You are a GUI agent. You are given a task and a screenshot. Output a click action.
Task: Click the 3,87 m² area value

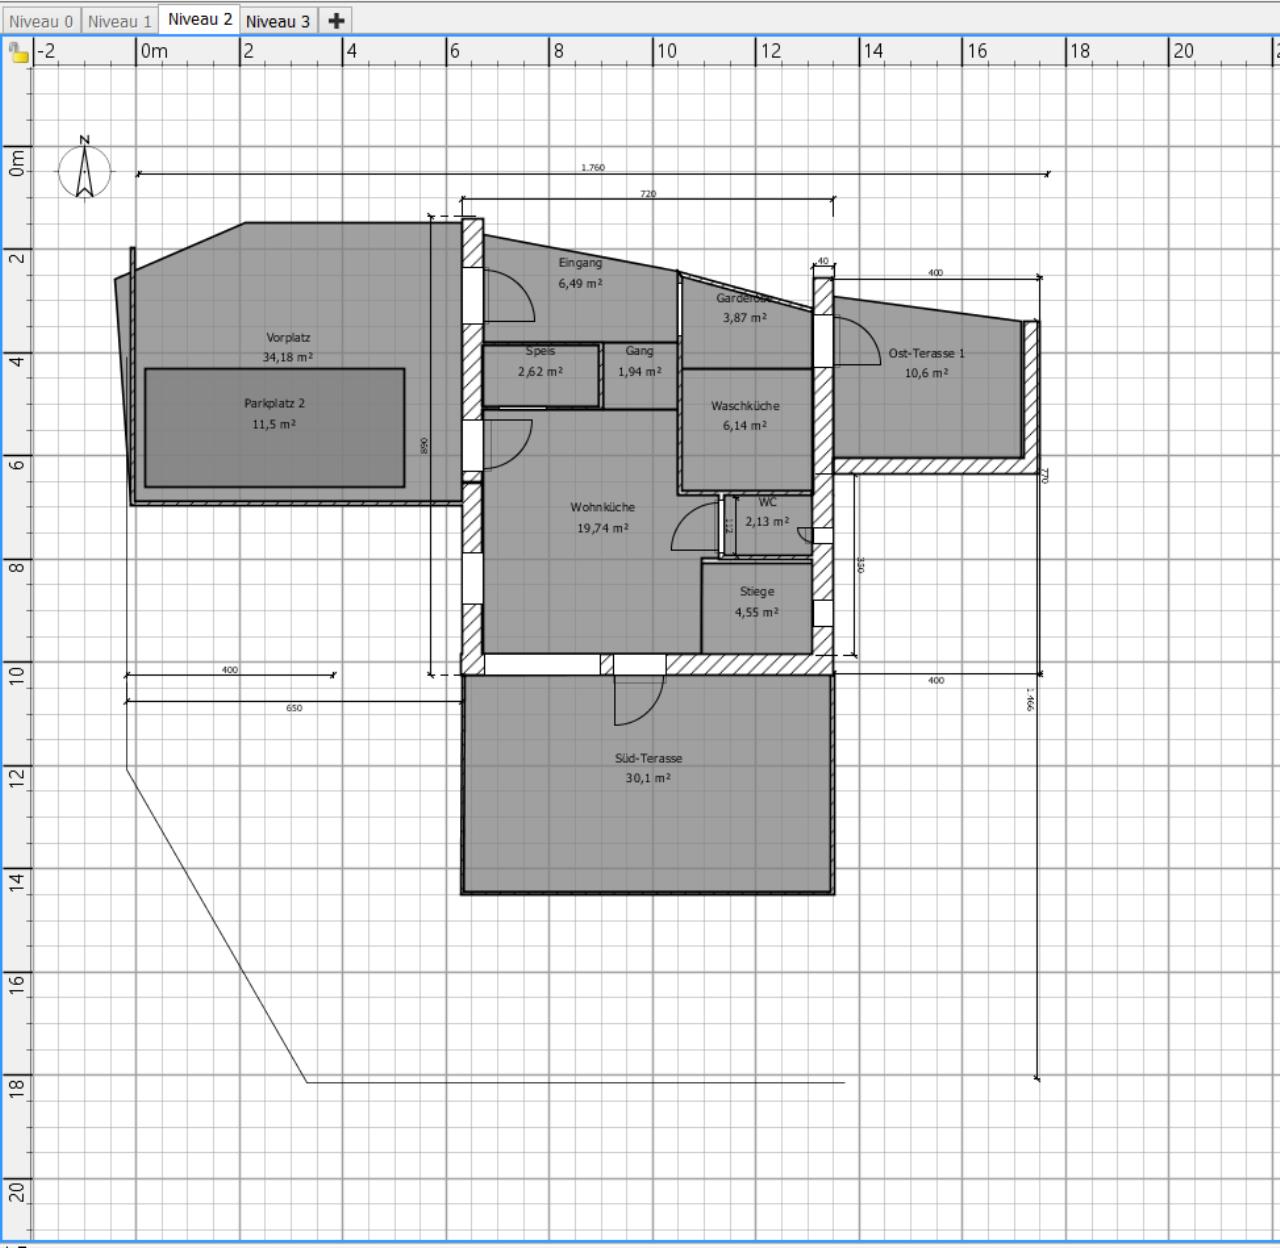[x=745, y=318]
